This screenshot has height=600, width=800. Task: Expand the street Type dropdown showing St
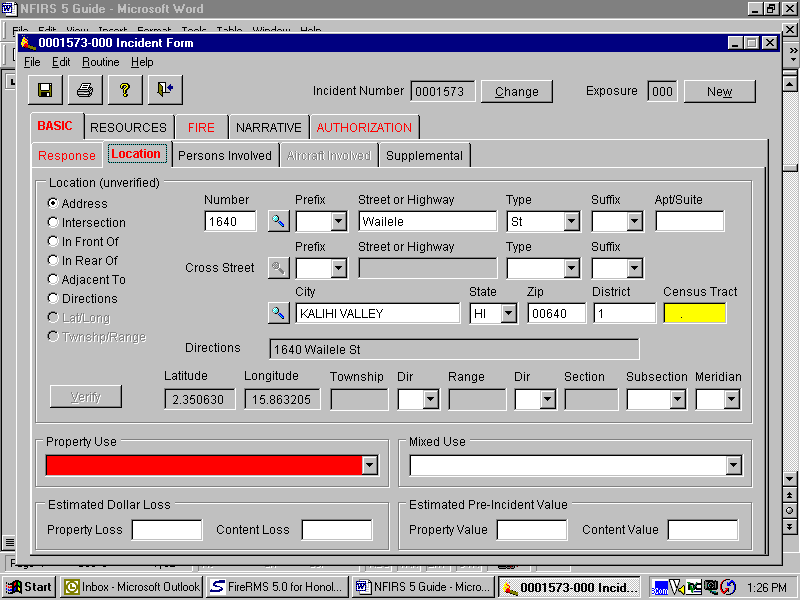tap(571, 221)
